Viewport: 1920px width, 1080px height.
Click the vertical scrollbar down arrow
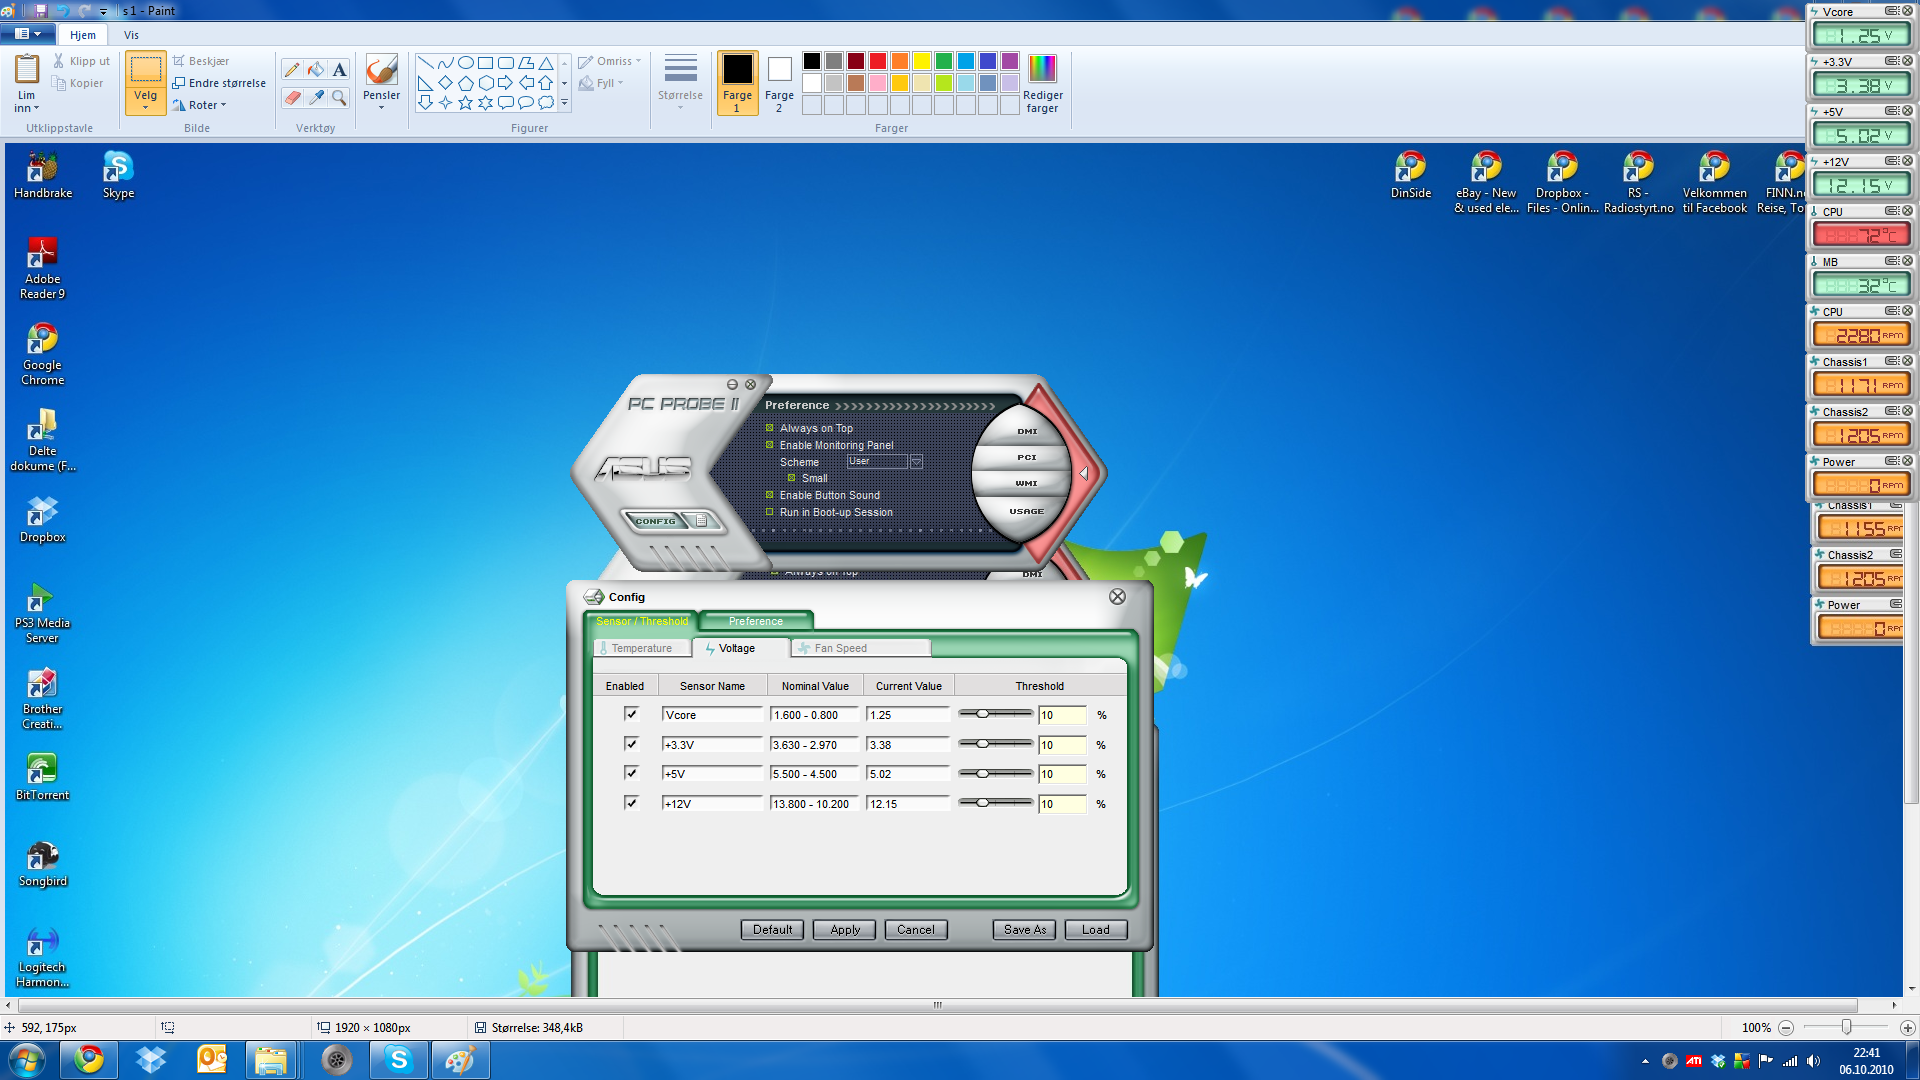[1911, 989]
